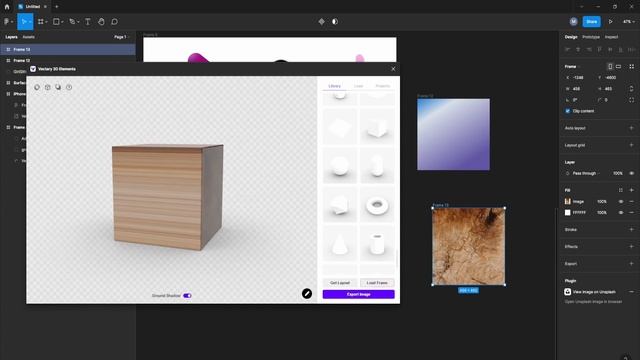
Task: Add an effect with plus icon
Action: (x=631, y=247)
